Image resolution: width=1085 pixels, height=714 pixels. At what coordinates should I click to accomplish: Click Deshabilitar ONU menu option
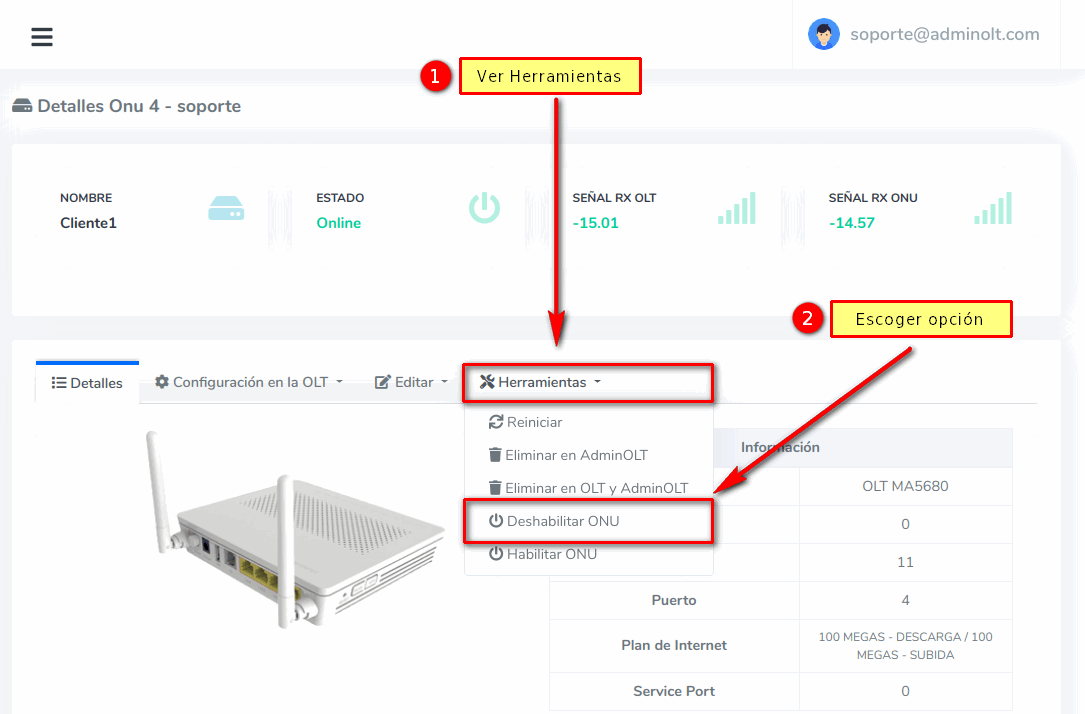pyautogui.click(x=562, y=521)
